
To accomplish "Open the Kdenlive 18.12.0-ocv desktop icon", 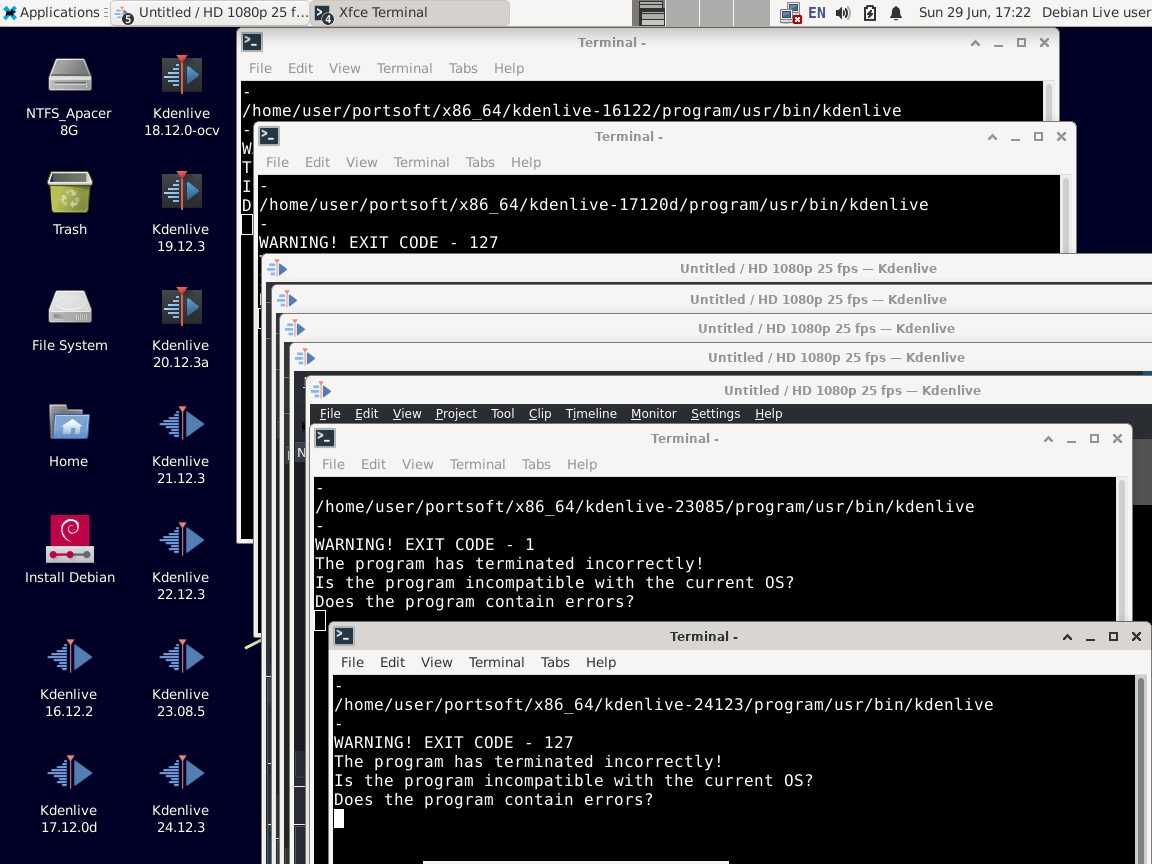I will [x=181, y=96].
